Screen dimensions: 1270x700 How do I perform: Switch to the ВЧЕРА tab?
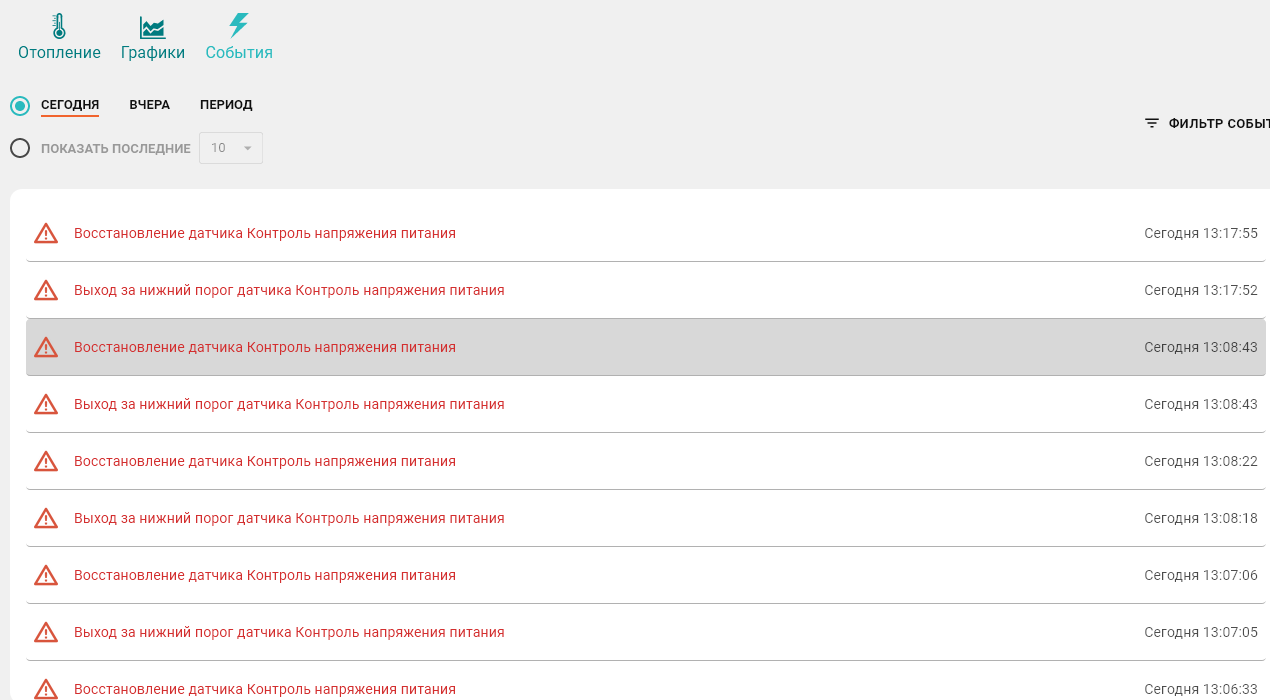pos(149,105)
